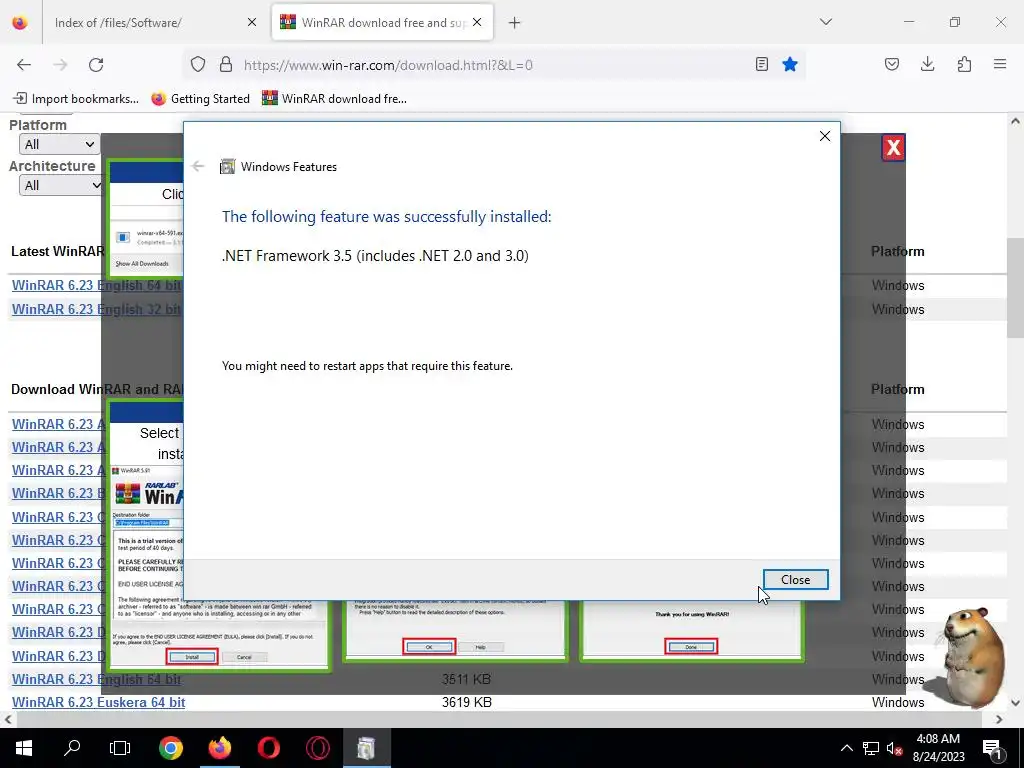Click the address bar URL field
The height and width of the screenshot is (768, 1024).
(496, 65)
